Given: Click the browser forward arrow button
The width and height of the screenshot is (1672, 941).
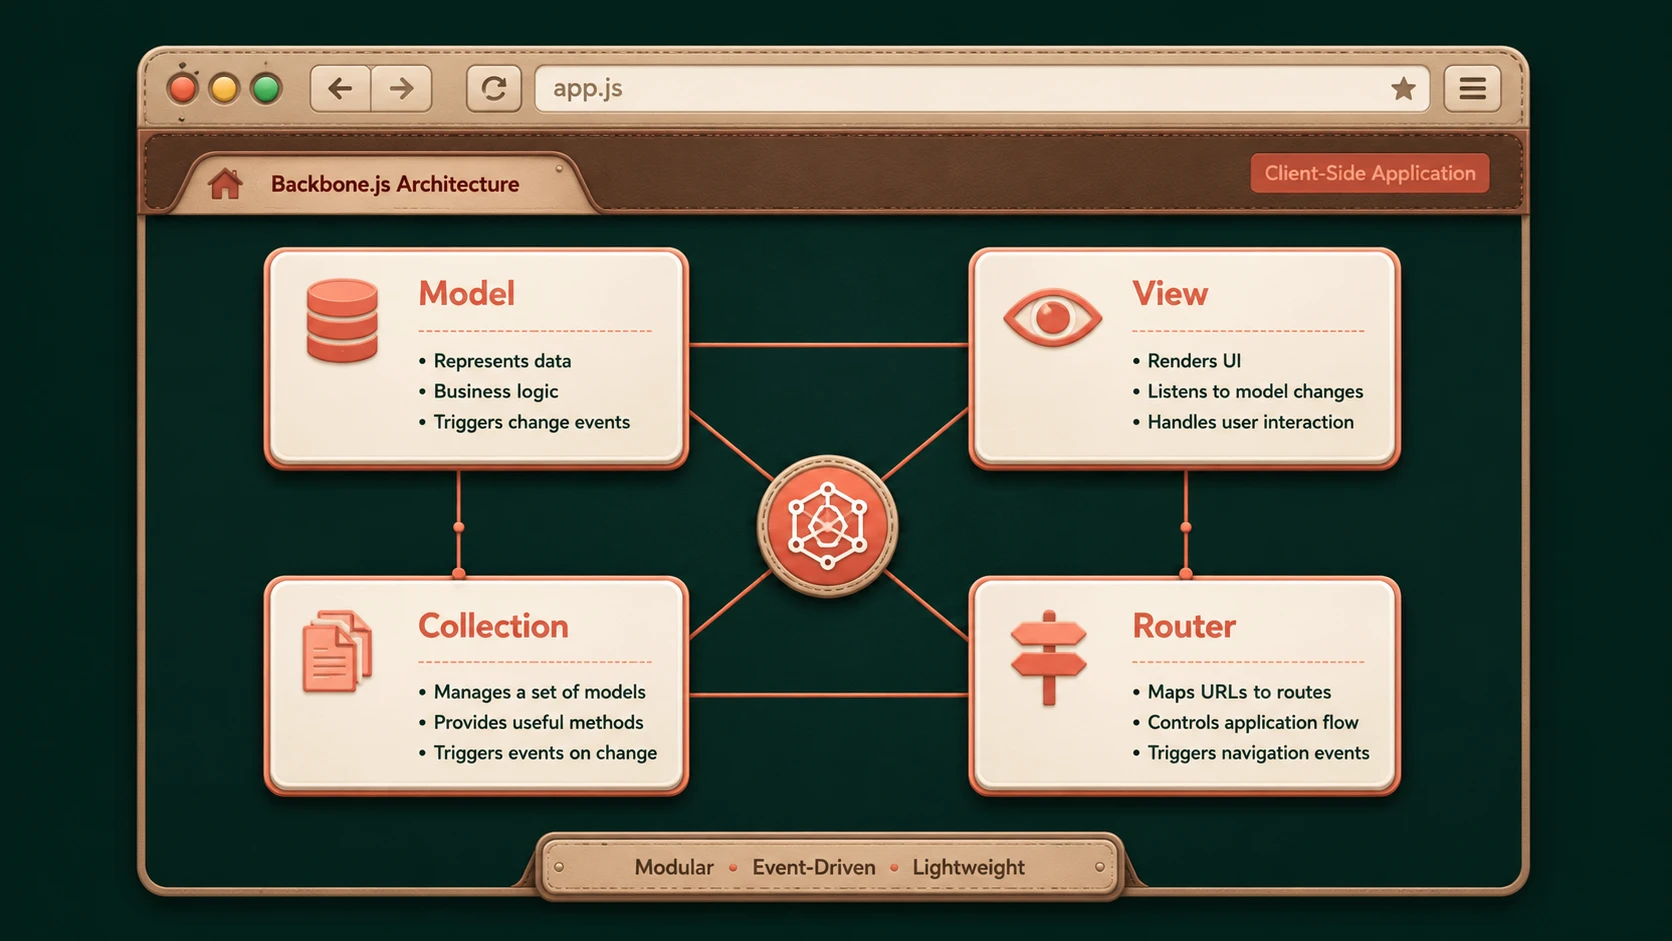Looking at the screenshot, I should click(402, 89).
